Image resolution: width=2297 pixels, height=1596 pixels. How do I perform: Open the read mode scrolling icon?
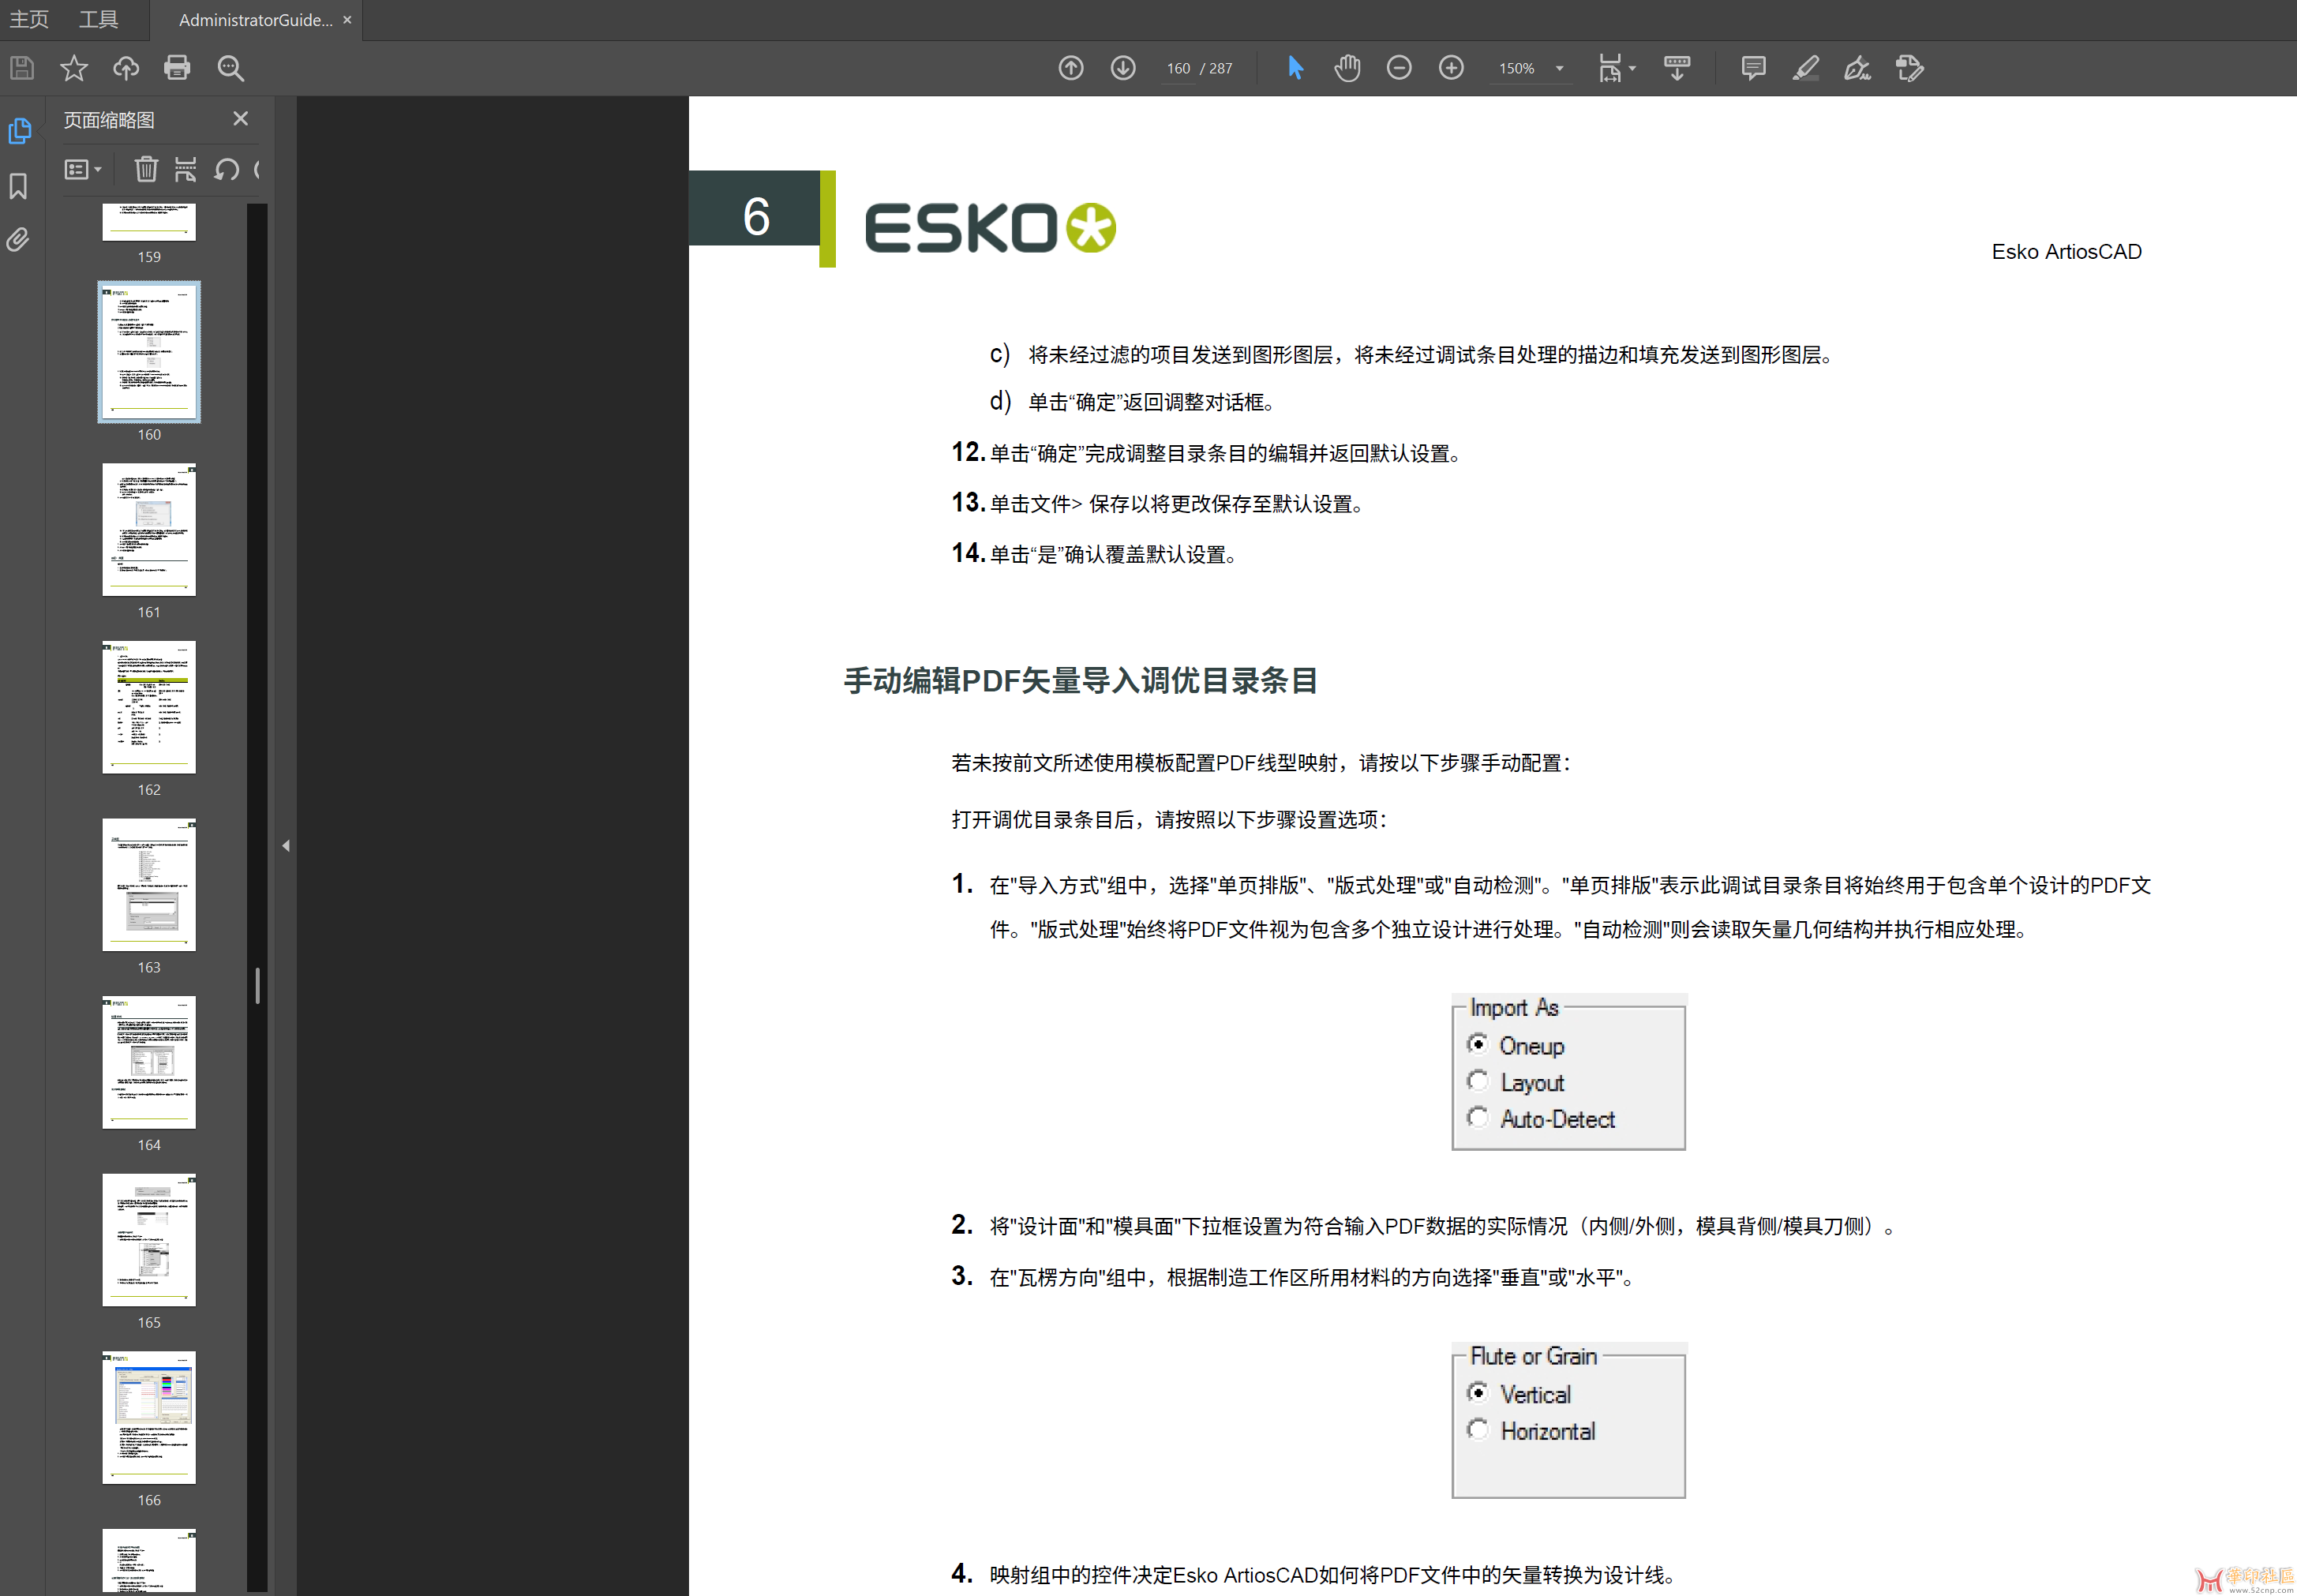(1677, 68)
